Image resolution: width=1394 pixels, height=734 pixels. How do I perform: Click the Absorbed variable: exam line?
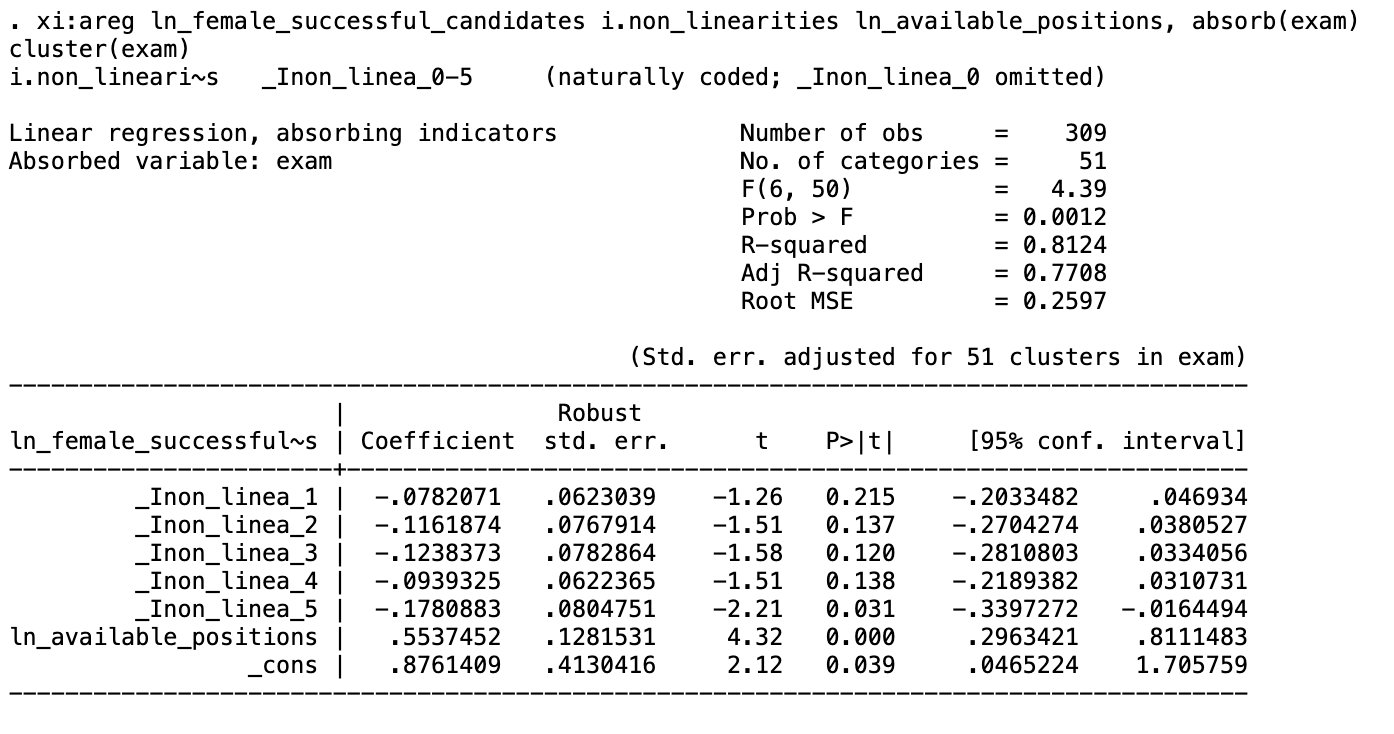coord(170,161)
